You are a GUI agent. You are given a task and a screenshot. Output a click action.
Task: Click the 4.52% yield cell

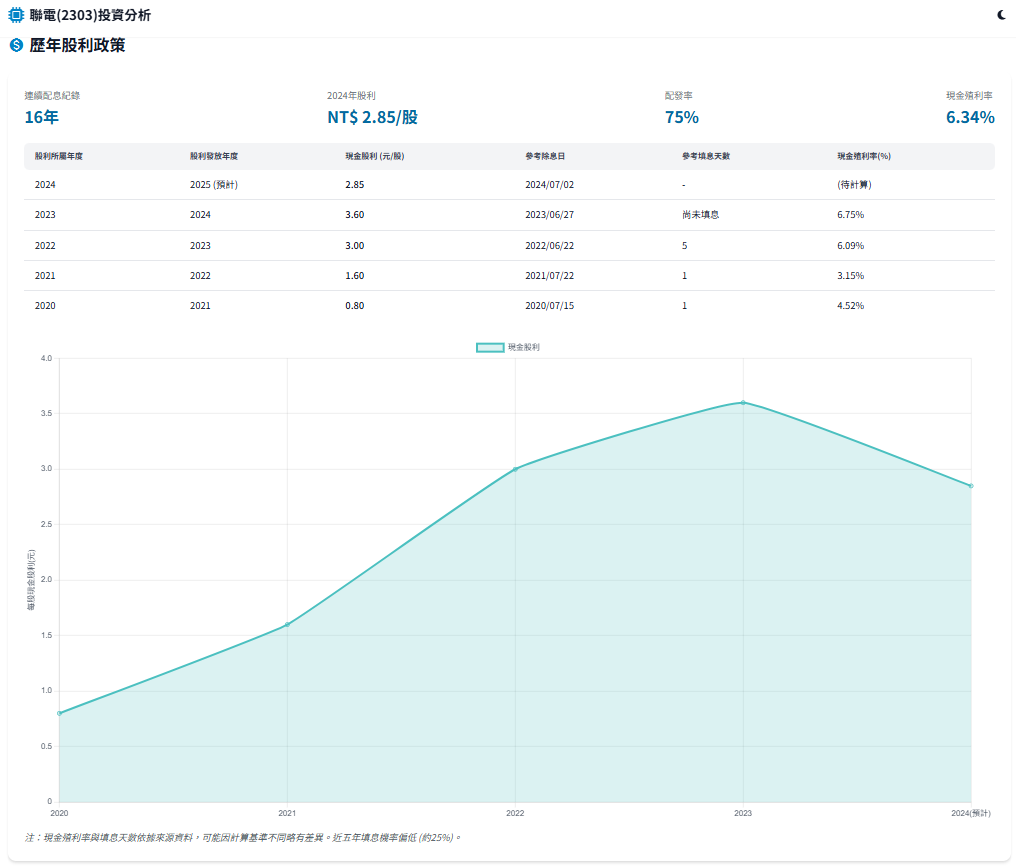(x=850, y=306)
